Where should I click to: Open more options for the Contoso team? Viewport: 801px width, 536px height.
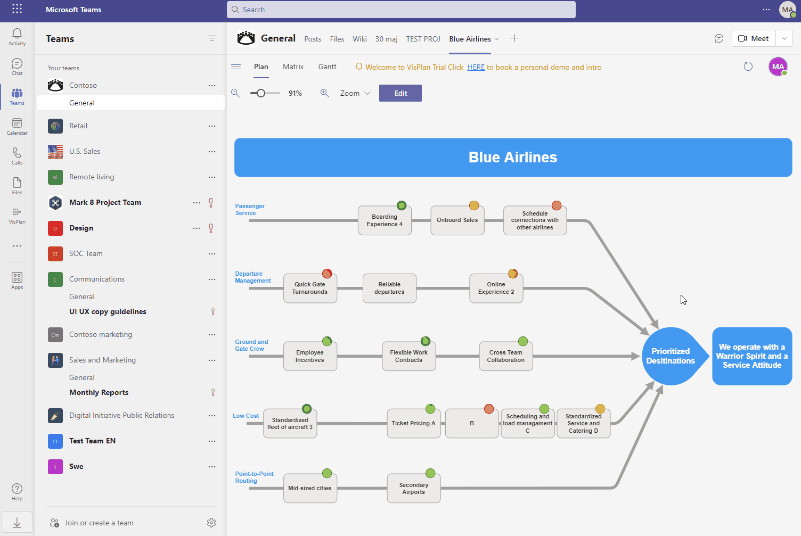(212, 85)
